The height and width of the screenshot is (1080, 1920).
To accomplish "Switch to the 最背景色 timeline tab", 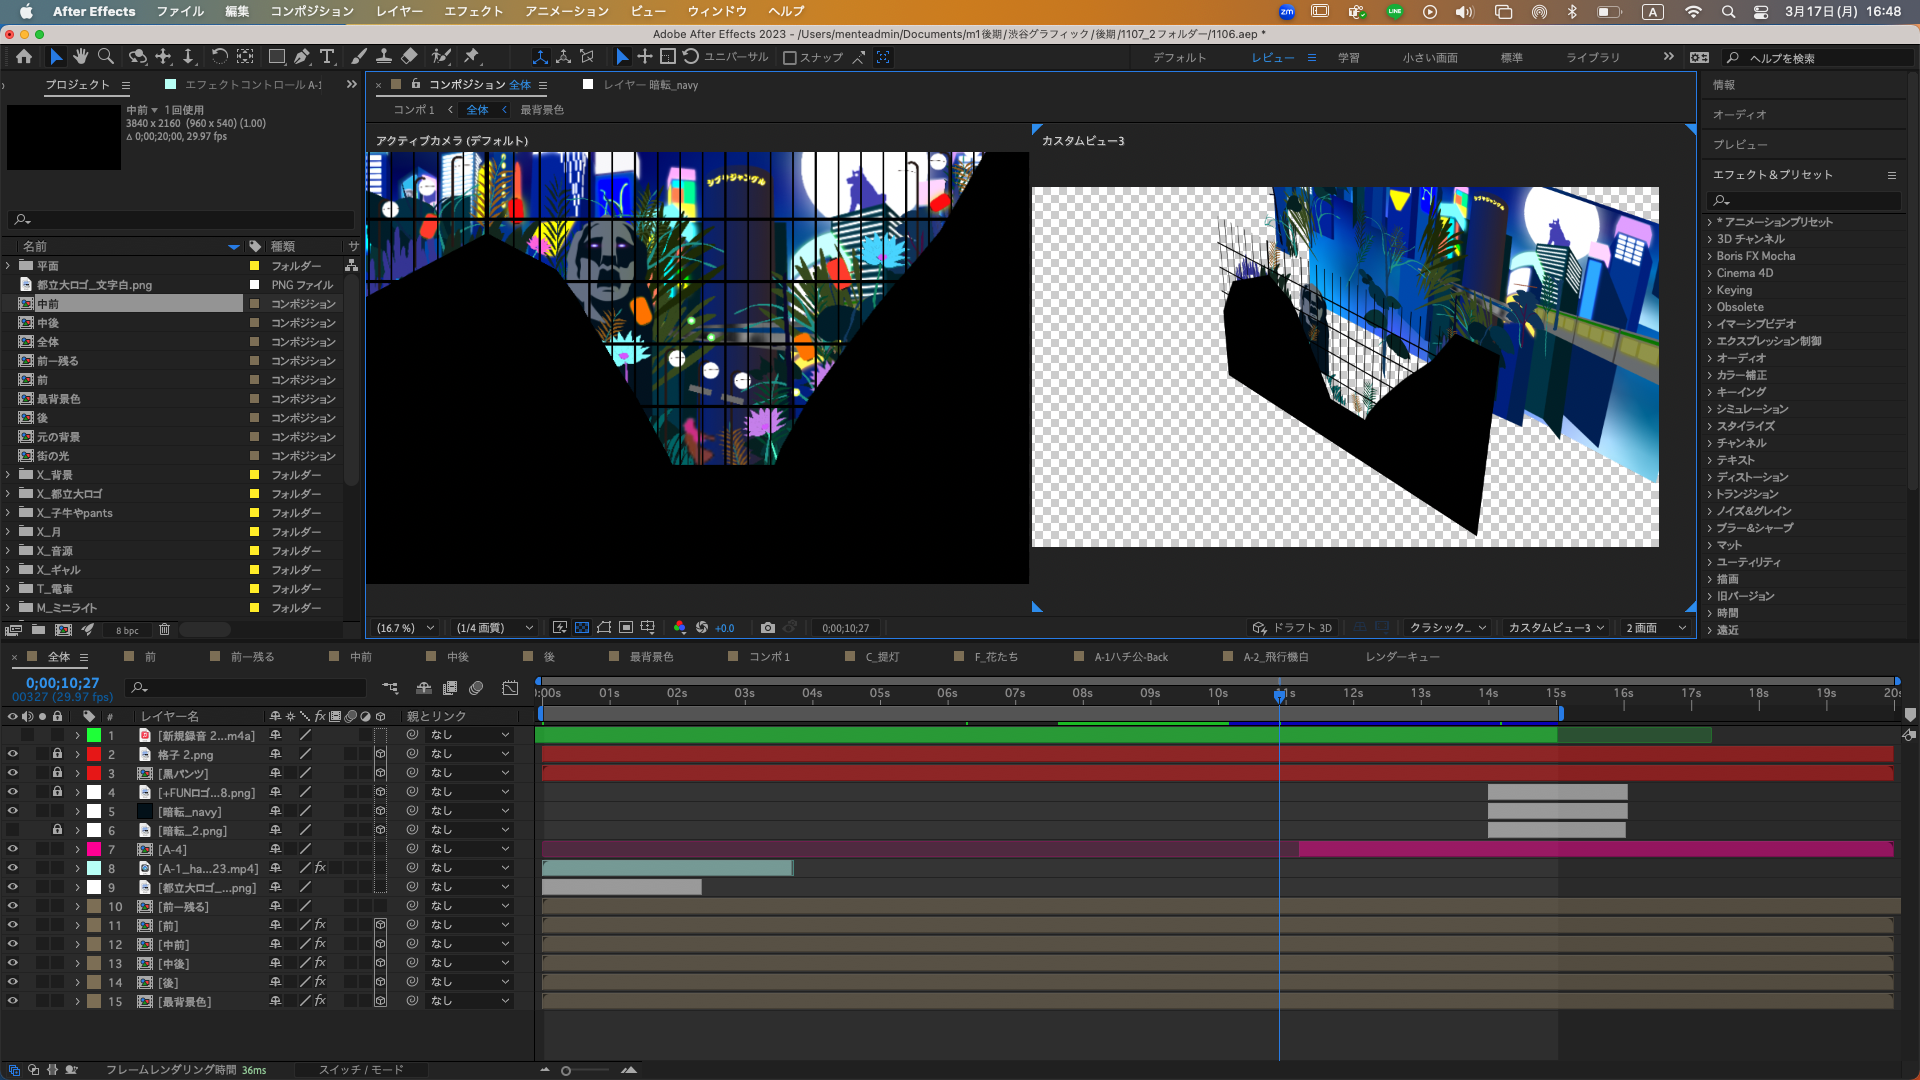I will 651,657.
